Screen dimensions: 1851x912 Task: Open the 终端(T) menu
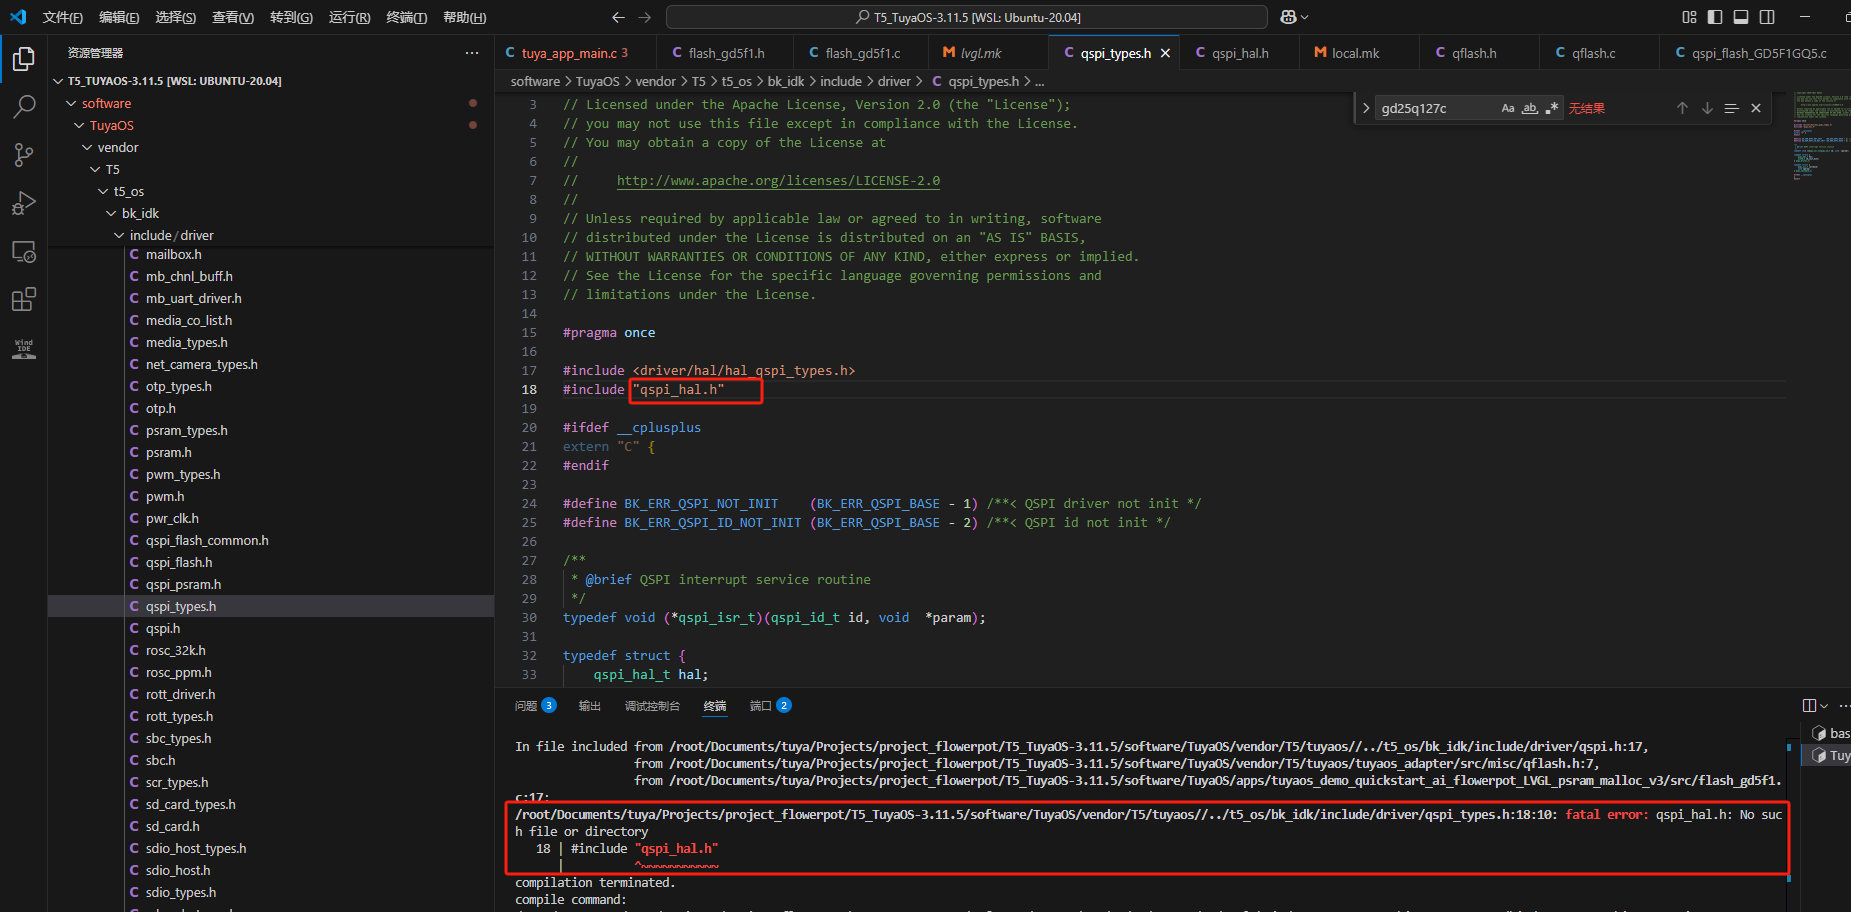tap(406, 17)
